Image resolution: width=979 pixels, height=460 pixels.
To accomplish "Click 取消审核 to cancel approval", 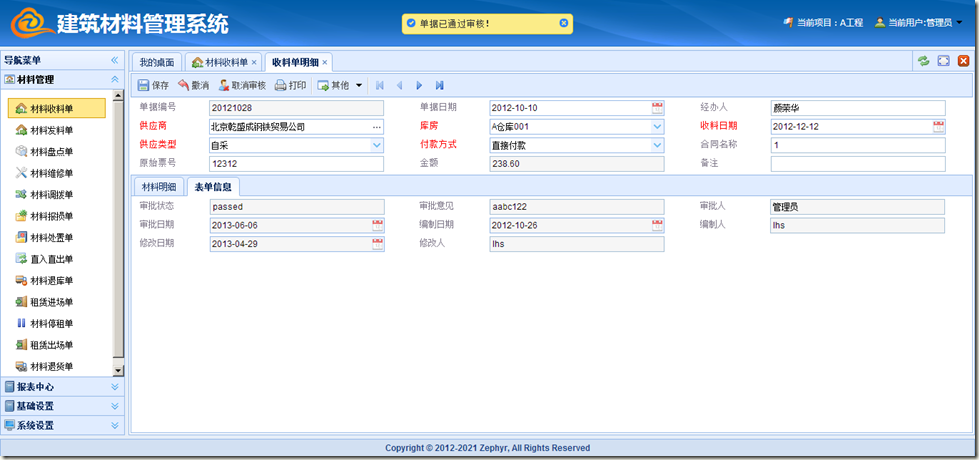I will pyautogui.click(x=242, y=86).
